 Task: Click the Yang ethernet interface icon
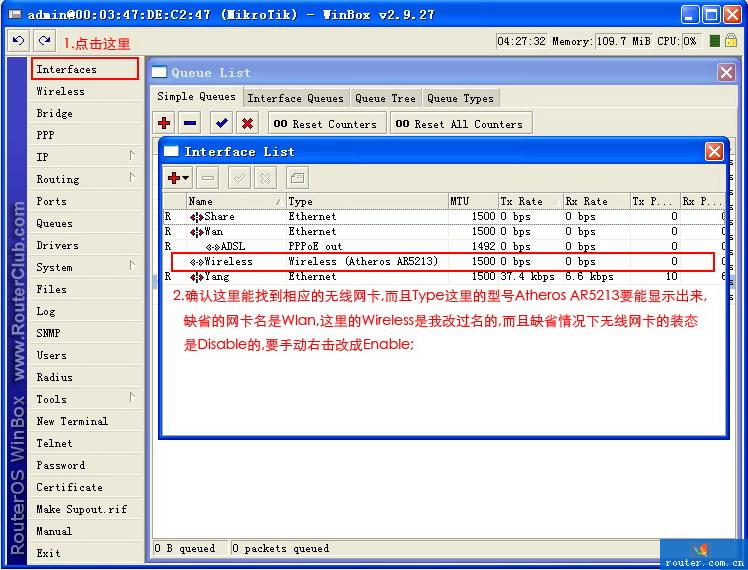coord(197,277)
